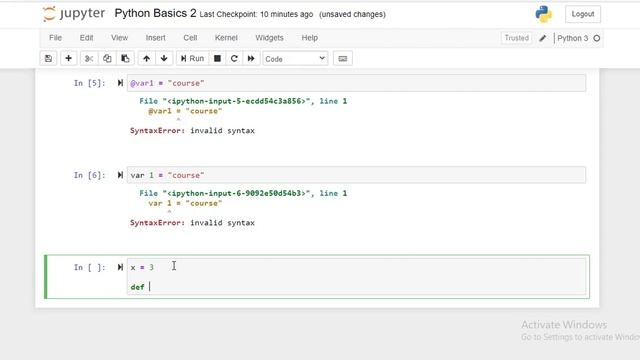Select the empty In [ ]: prompt

tap(89, 267)
